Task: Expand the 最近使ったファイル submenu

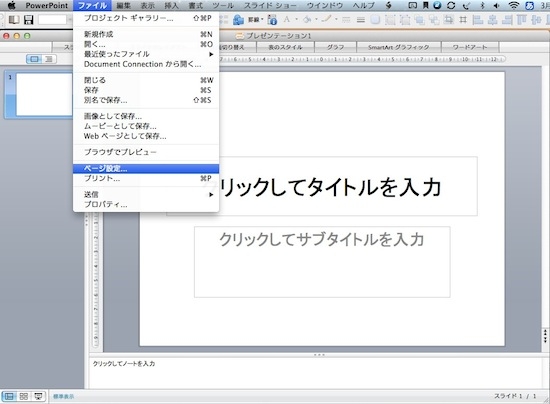Action: tap(146, 54)
